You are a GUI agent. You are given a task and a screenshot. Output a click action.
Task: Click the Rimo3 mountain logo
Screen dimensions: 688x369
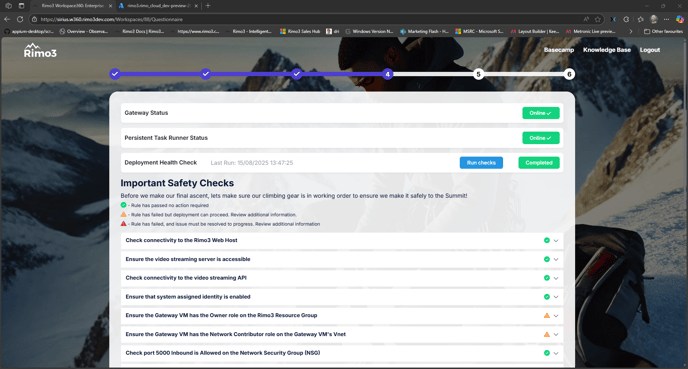40,50
